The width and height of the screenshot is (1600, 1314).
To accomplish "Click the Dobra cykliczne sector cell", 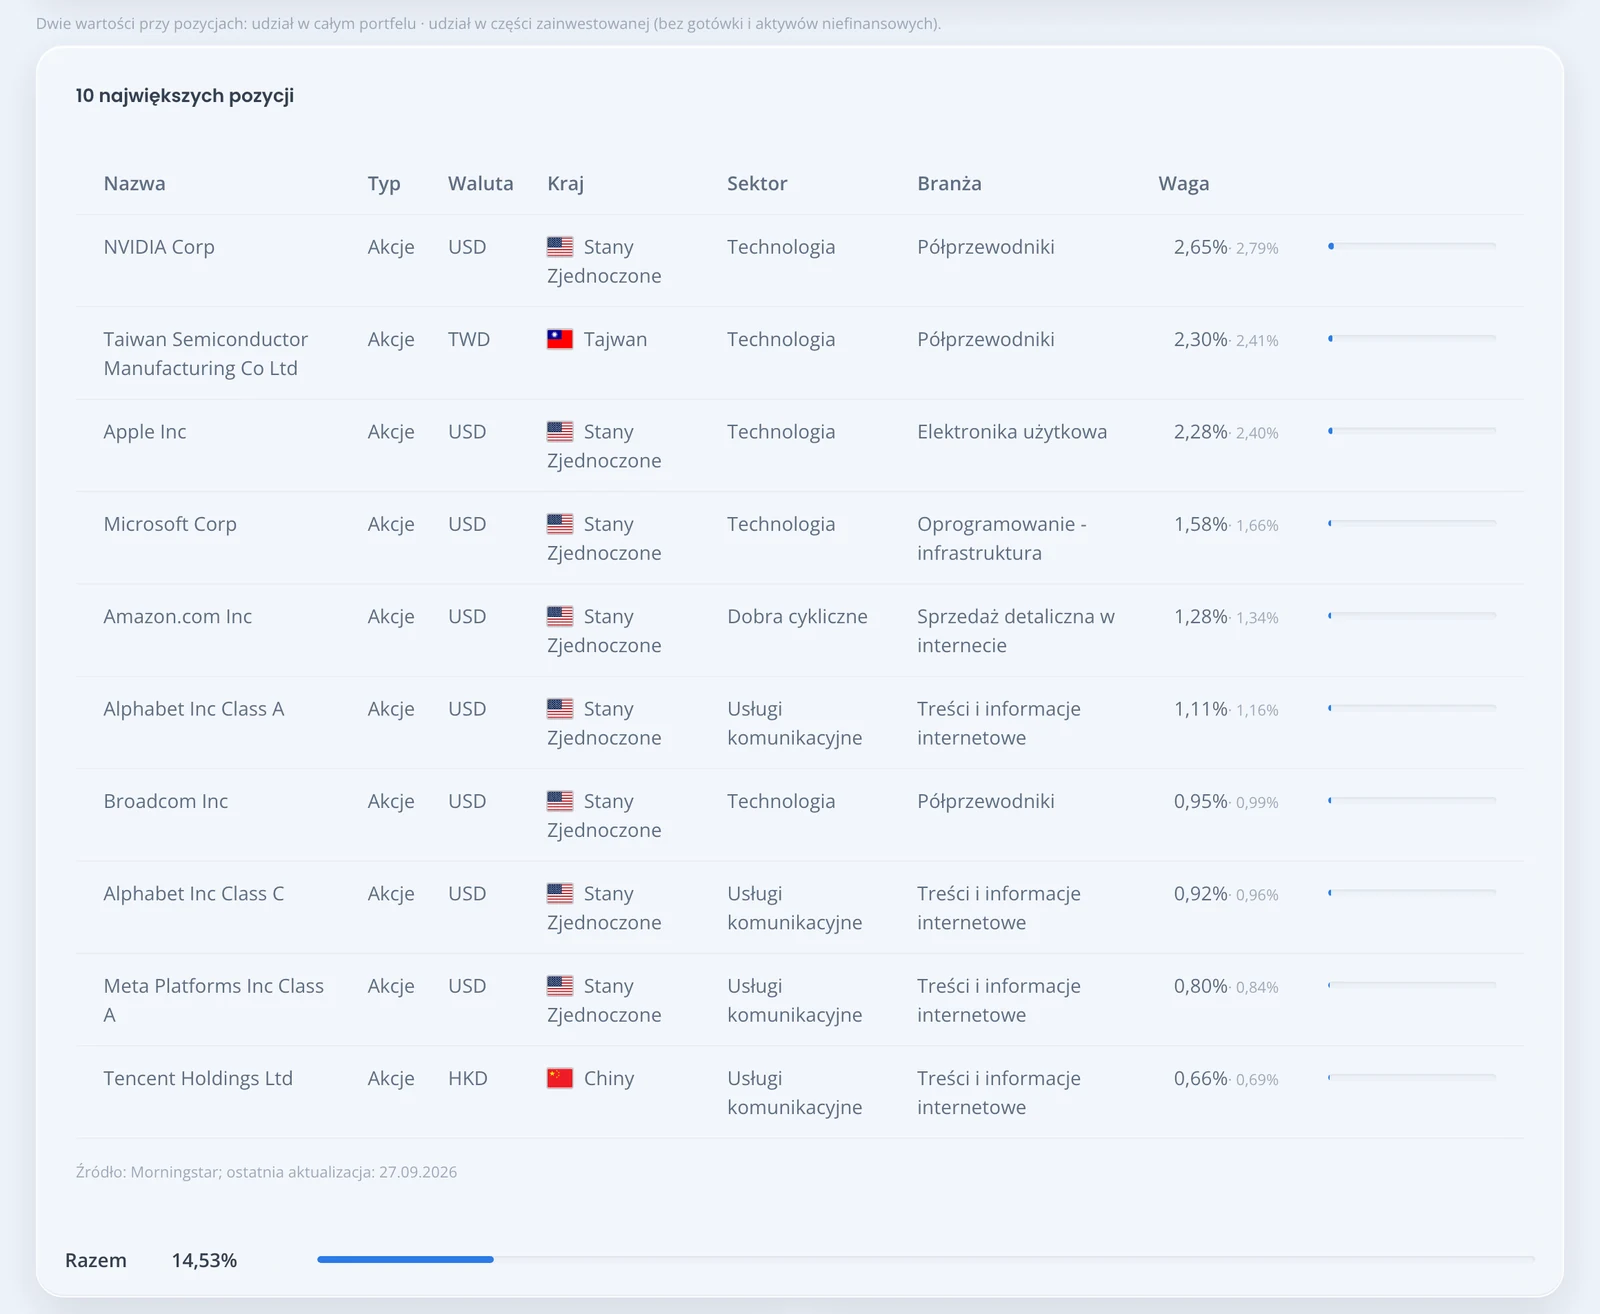I will pos(797,616).
